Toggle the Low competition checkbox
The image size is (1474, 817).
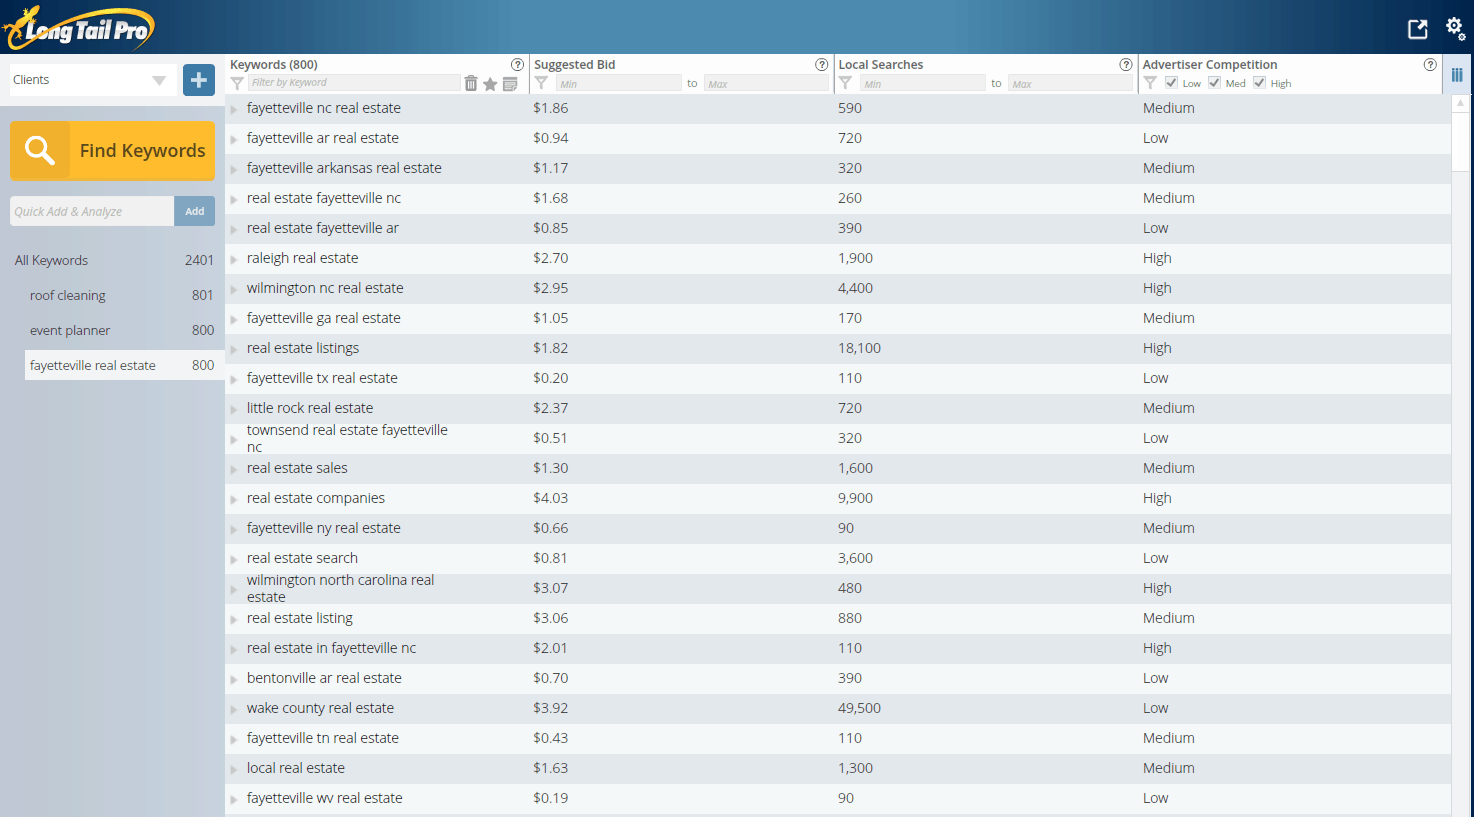click(1171, 83)
